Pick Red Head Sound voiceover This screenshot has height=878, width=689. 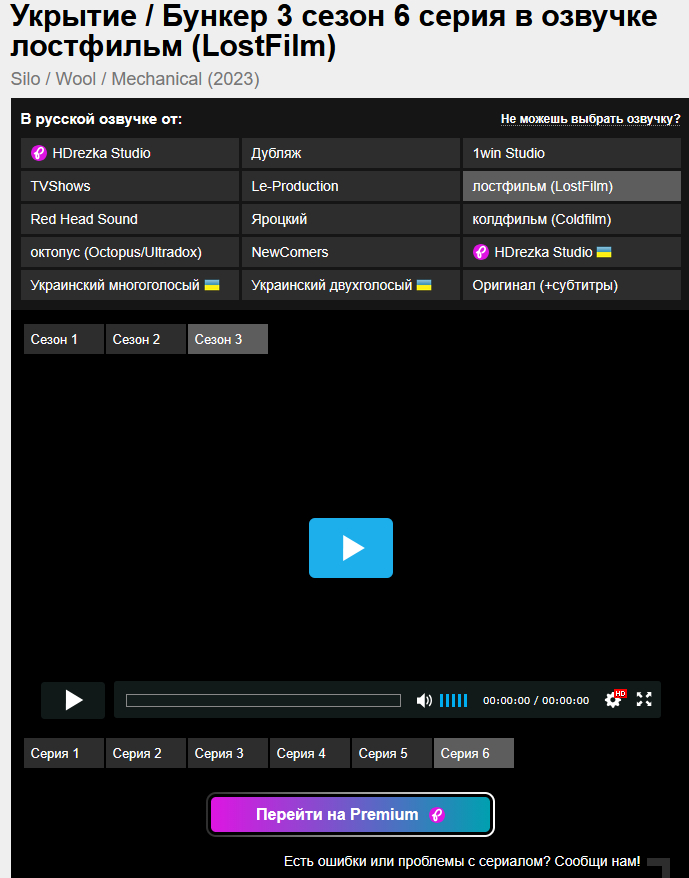(x=130, y=219)
